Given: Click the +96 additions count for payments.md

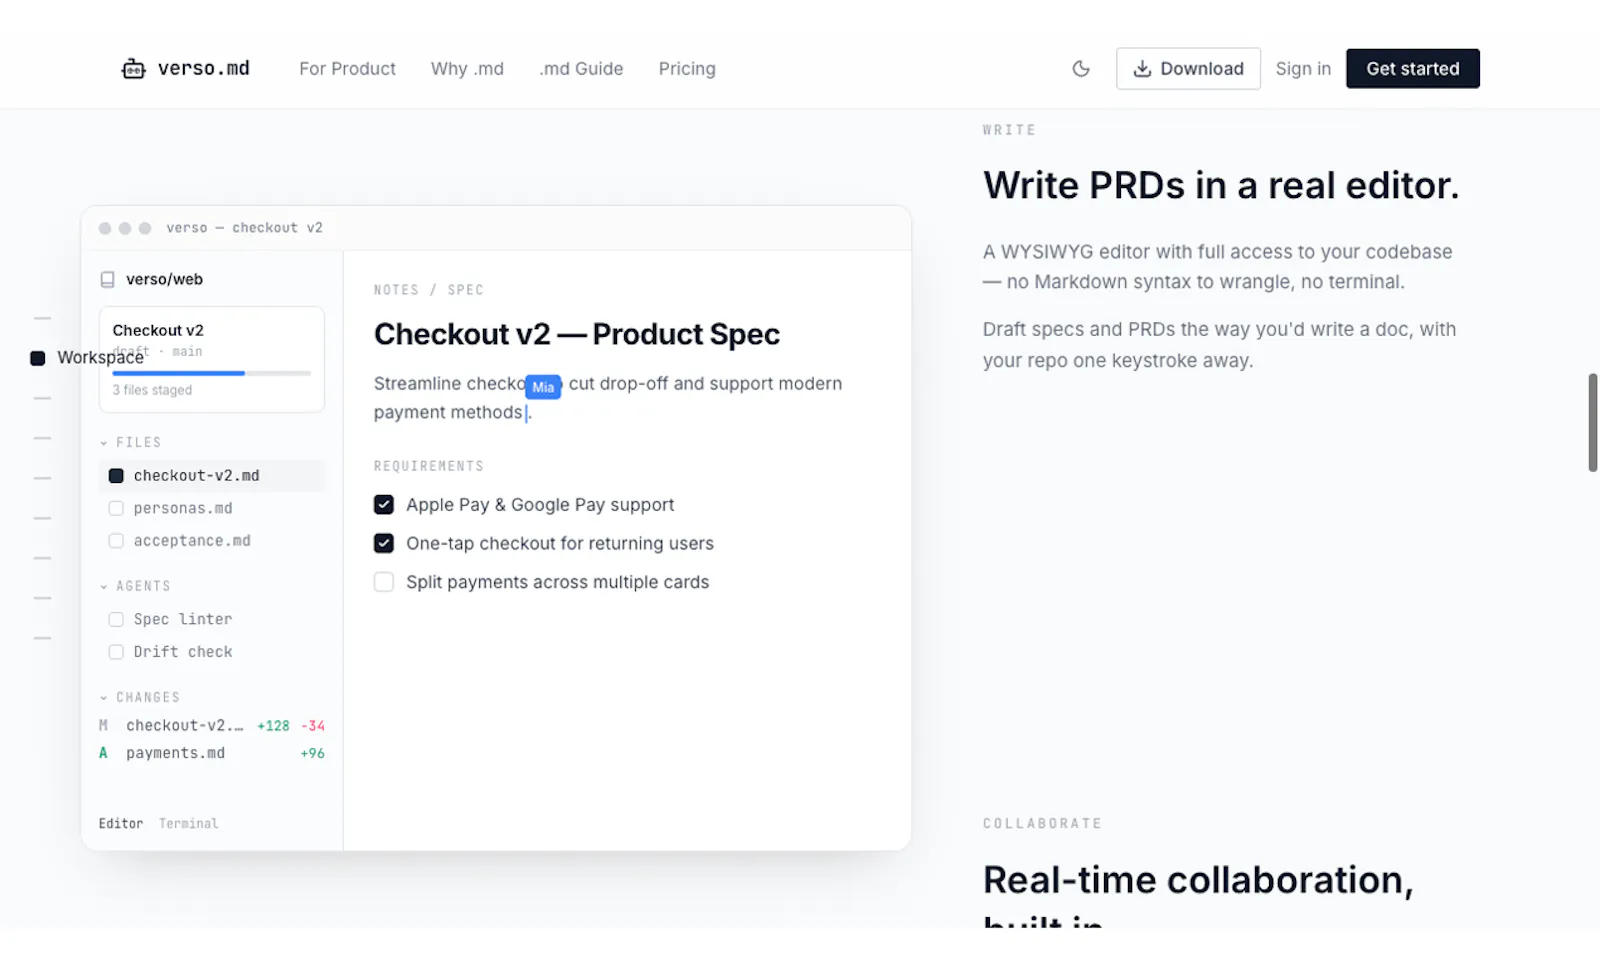Looking at the screenshot, I should coord(312,753).
